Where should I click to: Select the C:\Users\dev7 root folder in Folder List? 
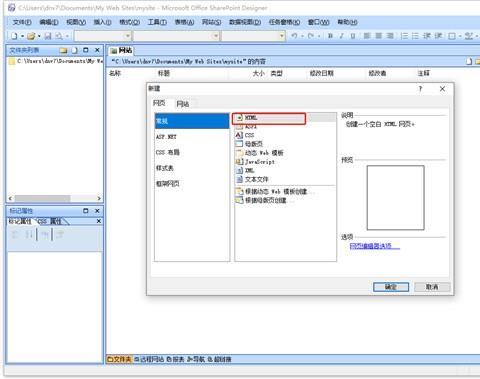pyautogui.click(x=56, y=61)
